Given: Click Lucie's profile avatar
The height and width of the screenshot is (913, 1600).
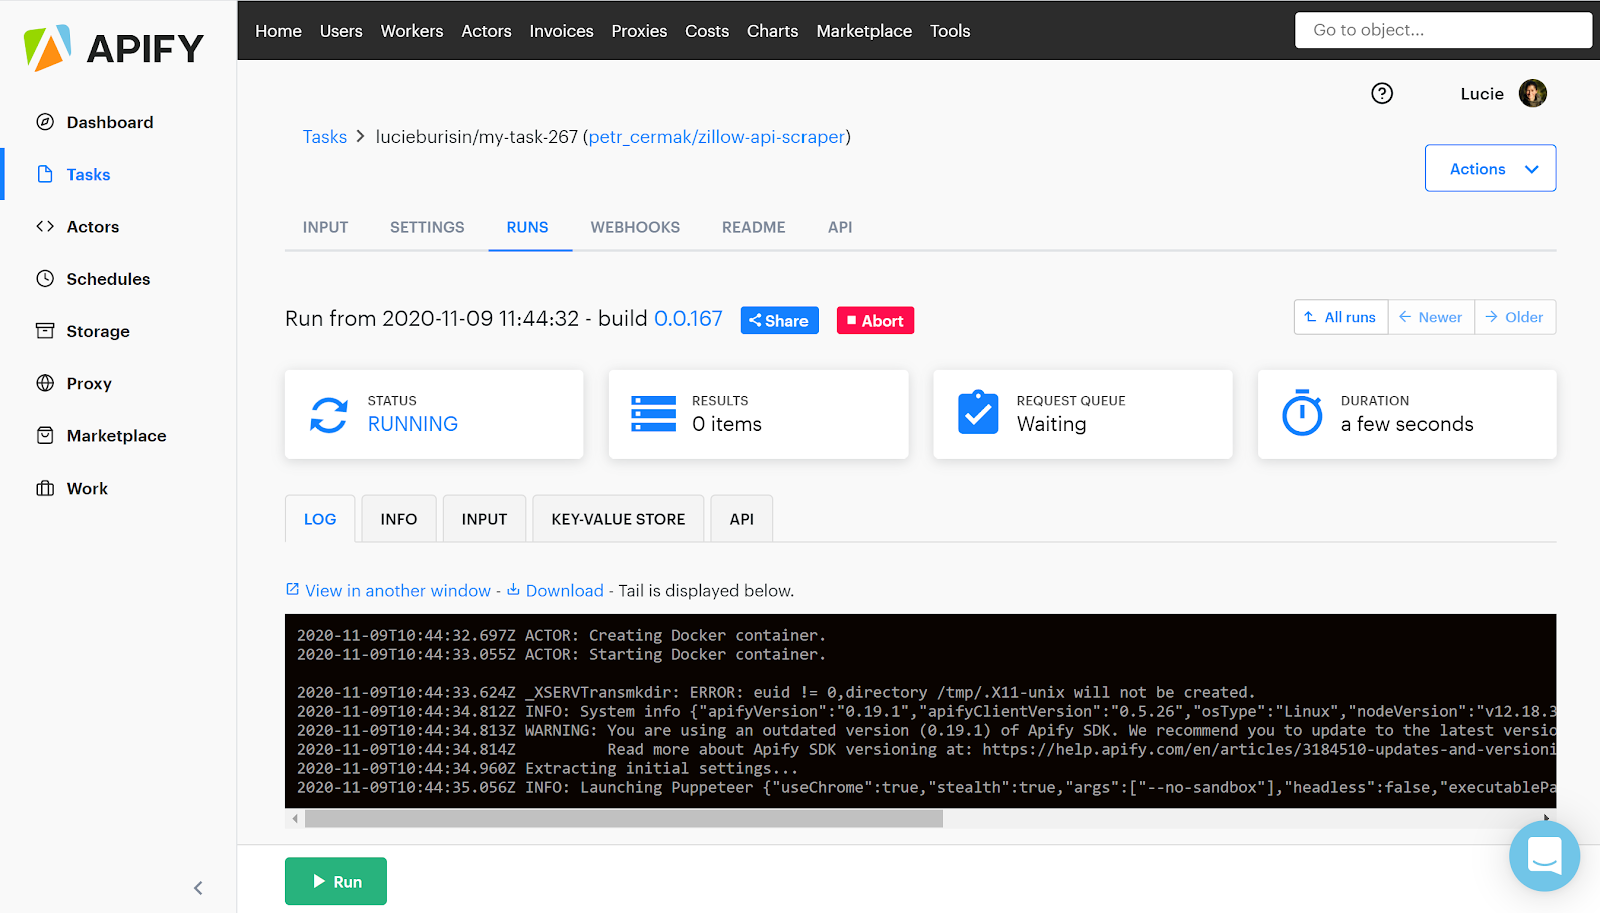Looking at the screenshot, I should tap(1532, 93).
